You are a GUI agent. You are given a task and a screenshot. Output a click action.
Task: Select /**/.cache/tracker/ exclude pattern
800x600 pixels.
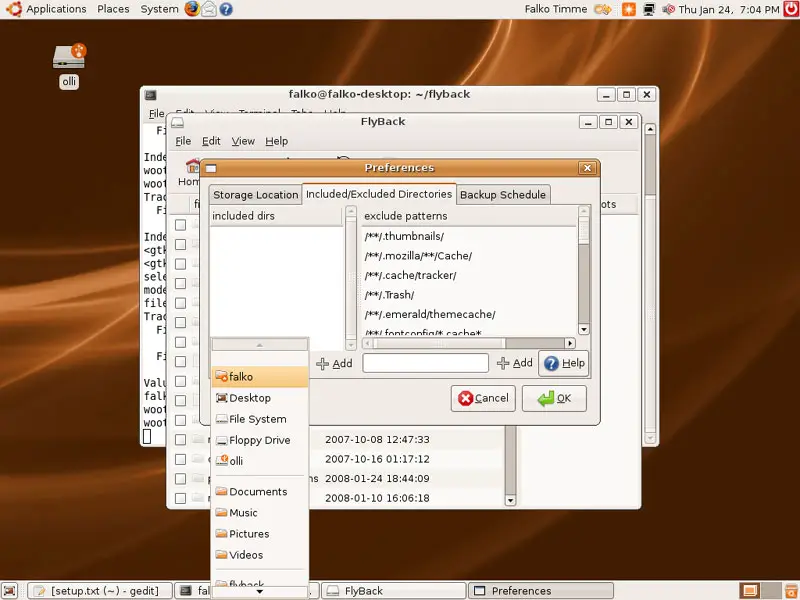pyautogui.click(x=469, y=276)
